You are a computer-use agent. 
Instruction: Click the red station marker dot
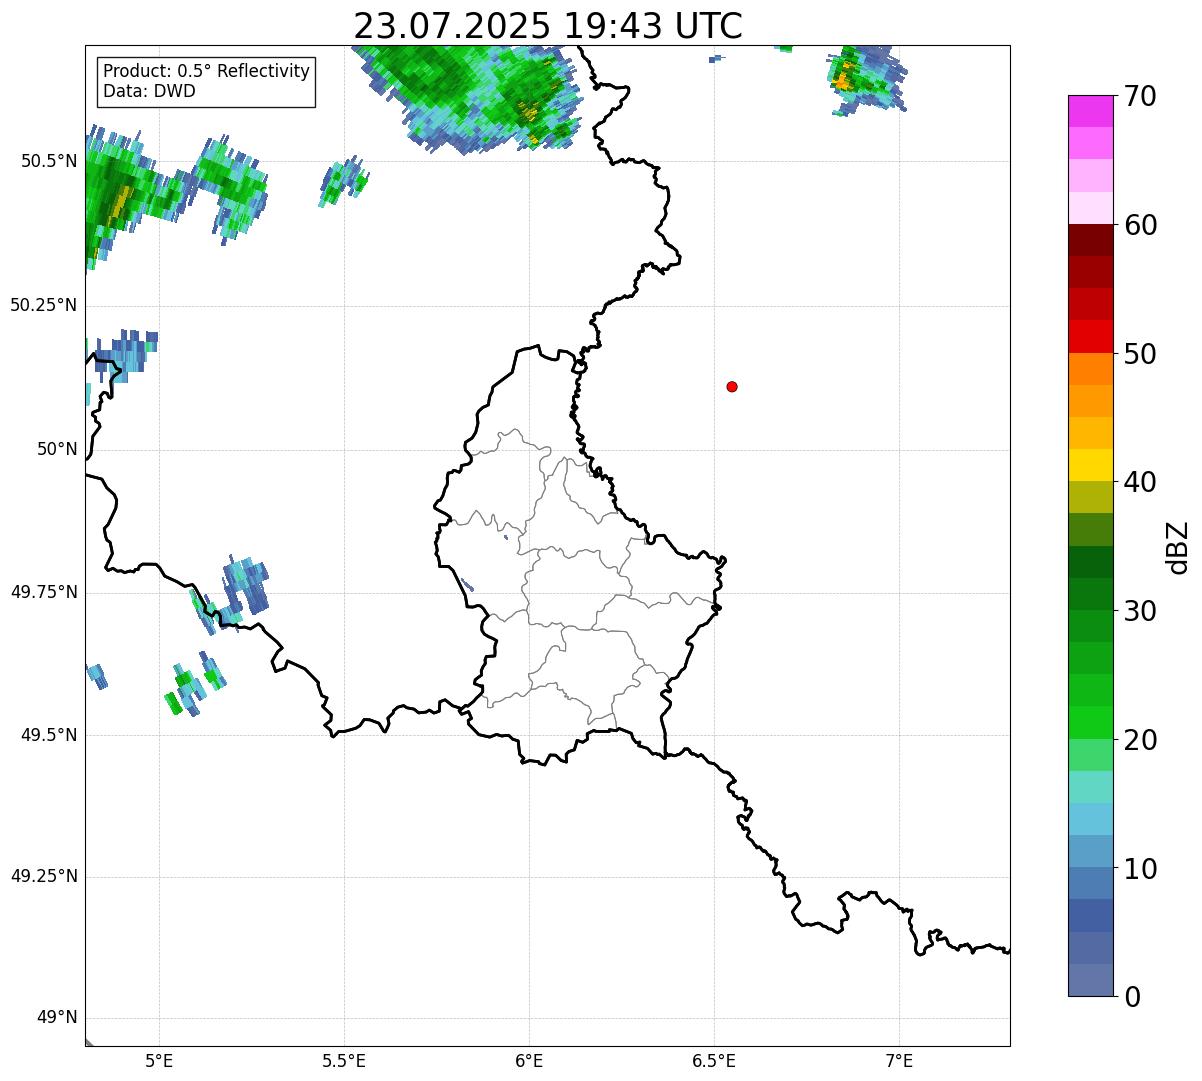(732, 386)
